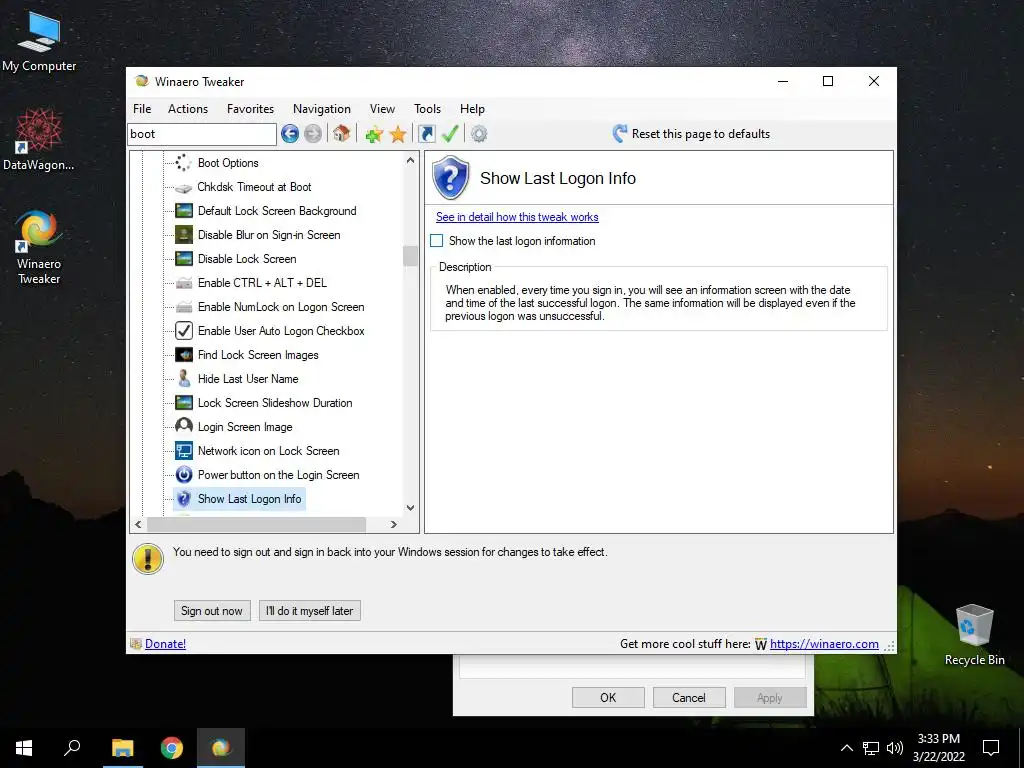Click the tree's scroll down arrow
1024x768 pixels.
click(410, 507)
